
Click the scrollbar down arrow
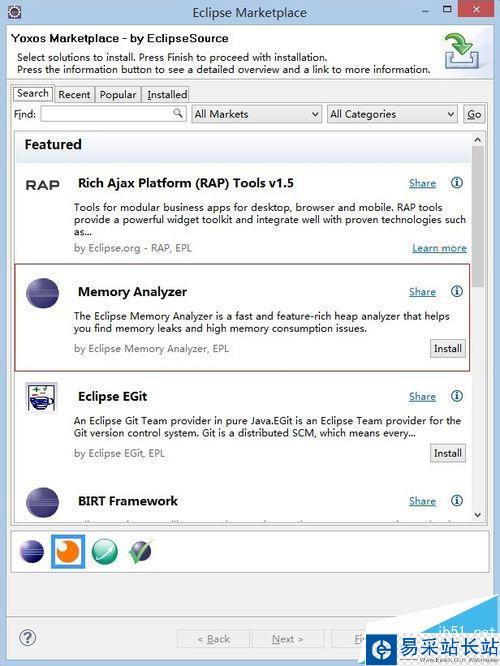click(477, 515)
